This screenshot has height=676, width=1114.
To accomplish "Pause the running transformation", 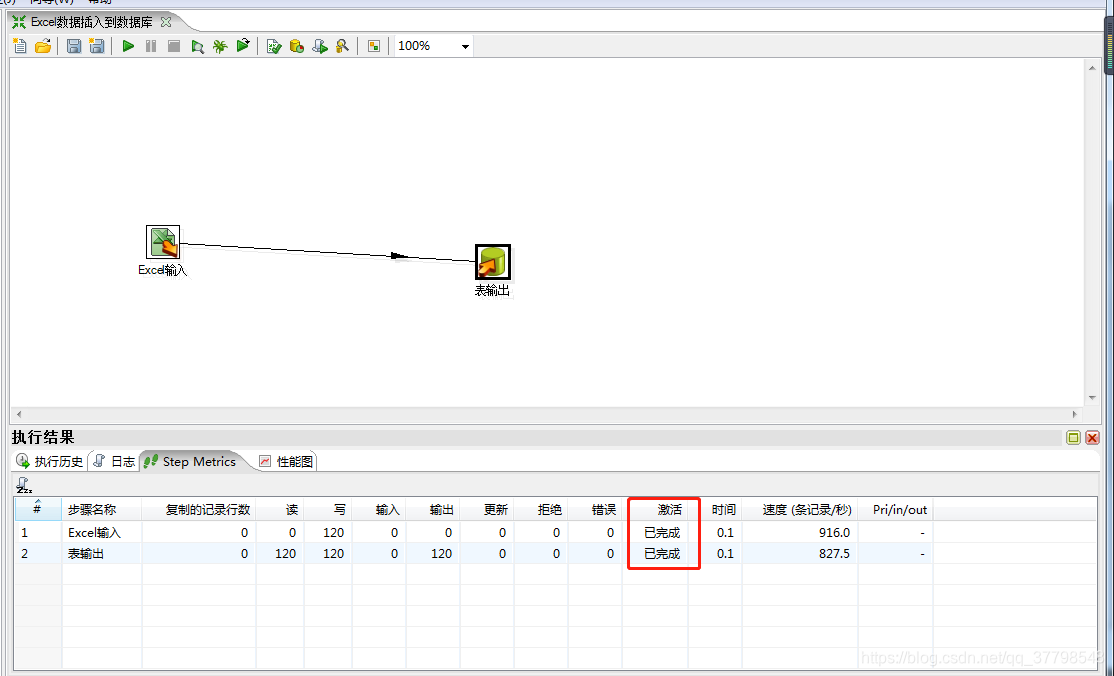I will [151, 46].
